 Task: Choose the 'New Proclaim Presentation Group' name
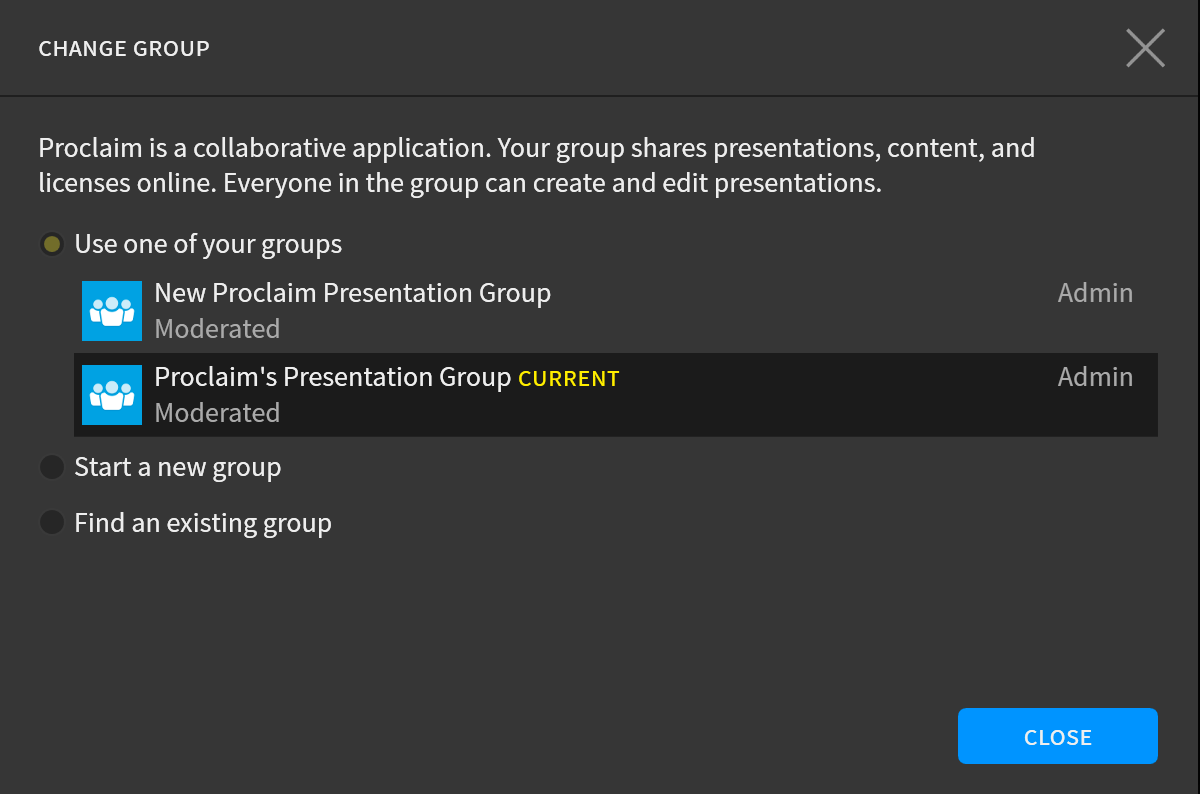point(352,293)
